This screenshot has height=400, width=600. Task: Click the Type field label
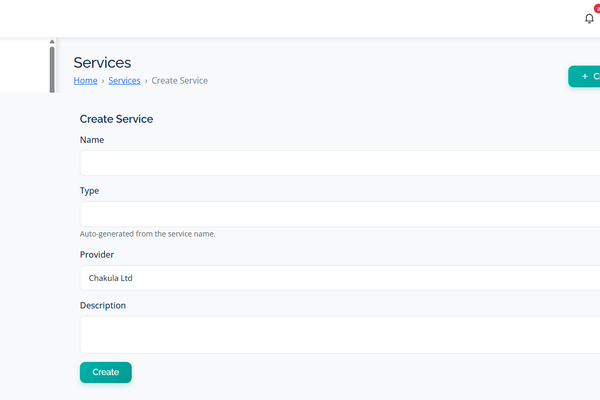tap(90, 190)
